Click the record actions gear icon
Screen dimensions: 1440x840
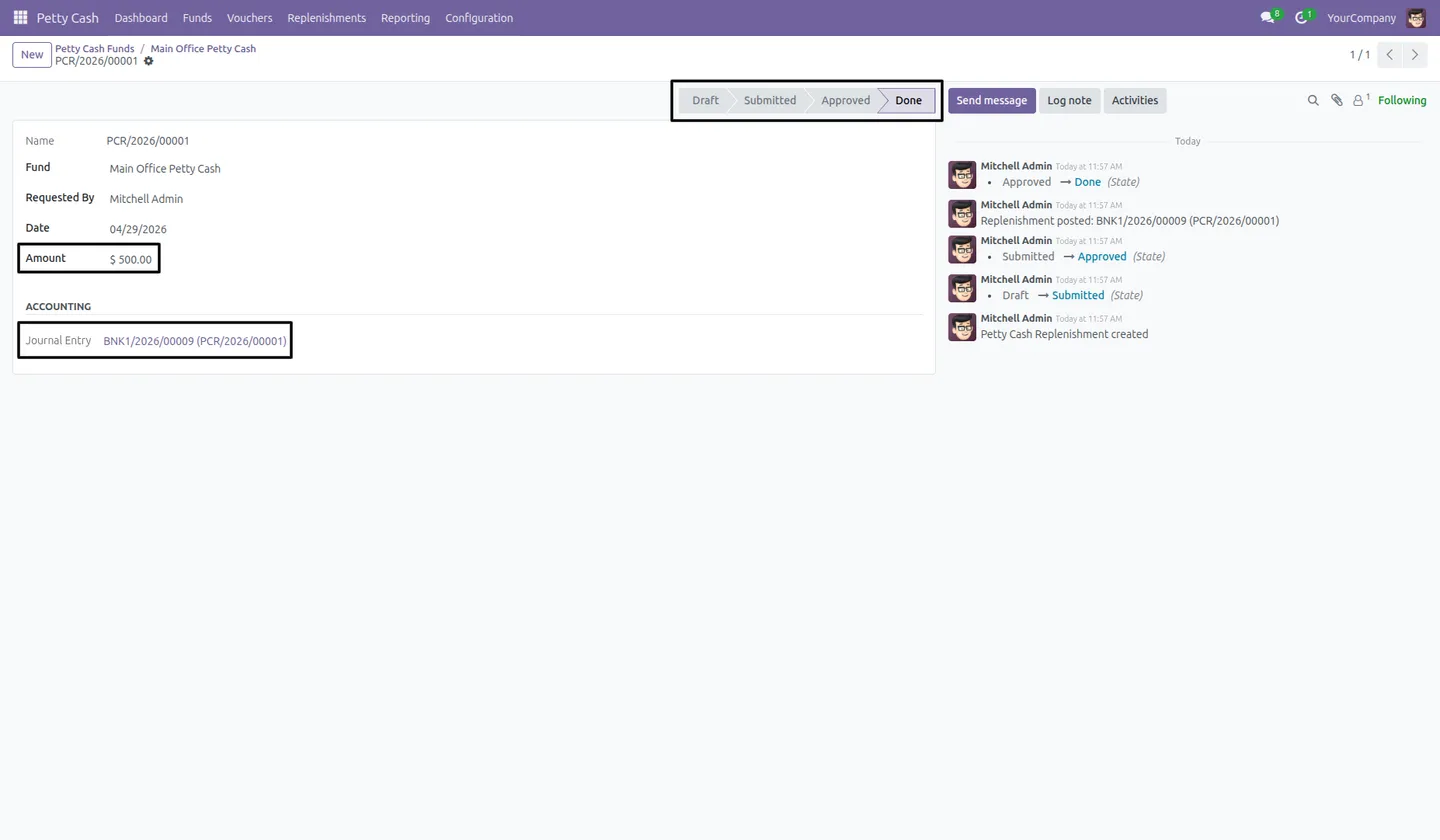149,61
